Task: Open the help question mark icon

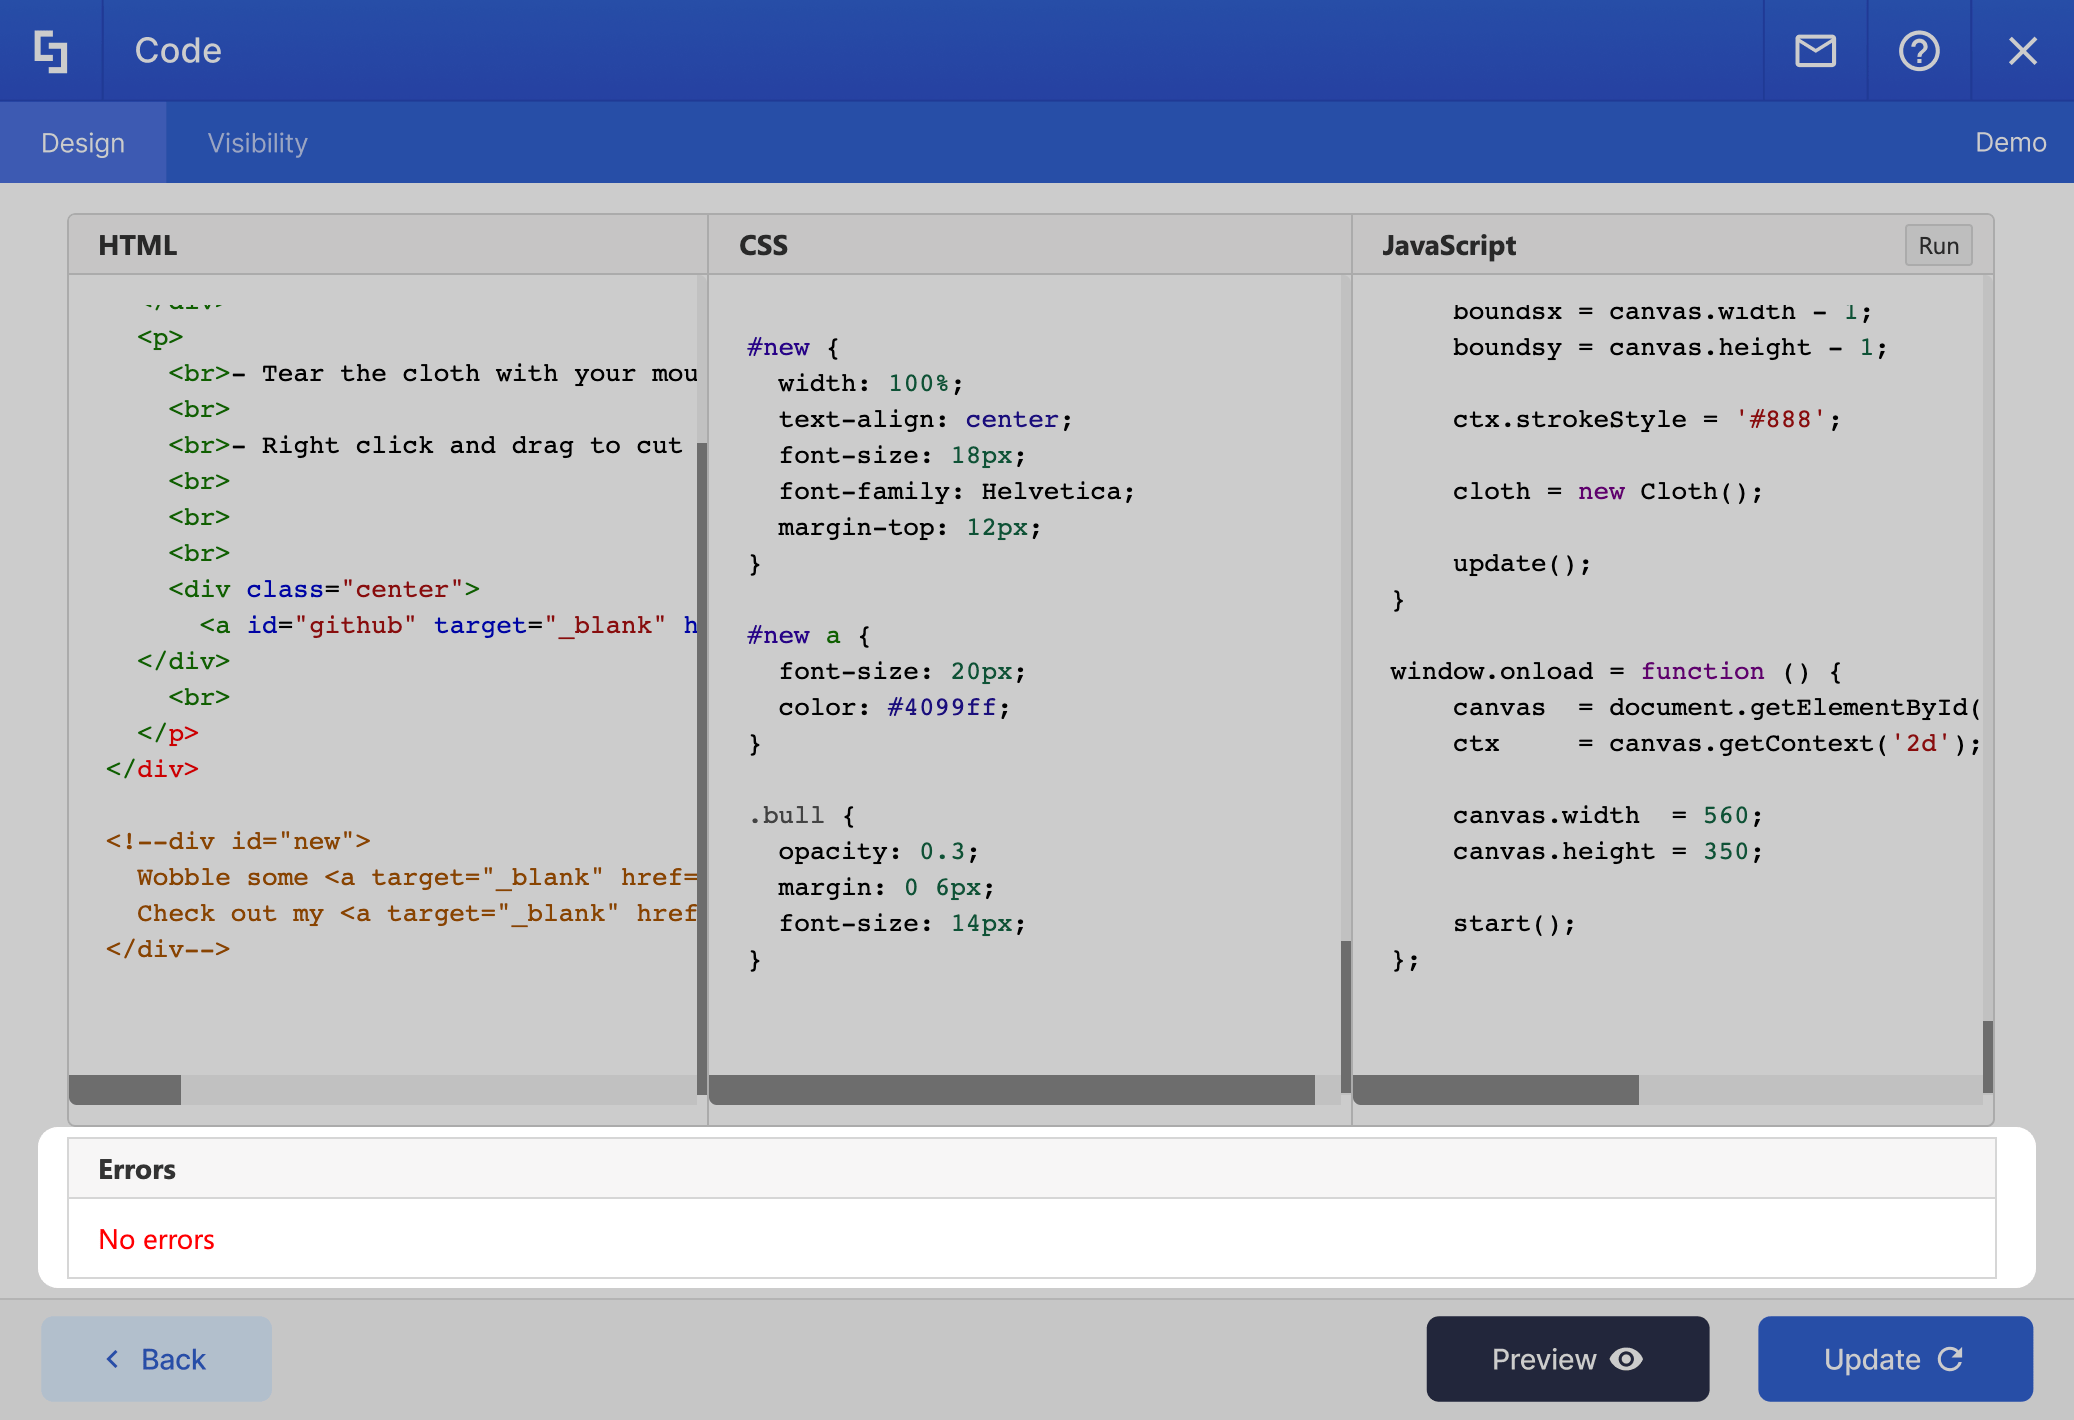Action: pos(1918,50)
